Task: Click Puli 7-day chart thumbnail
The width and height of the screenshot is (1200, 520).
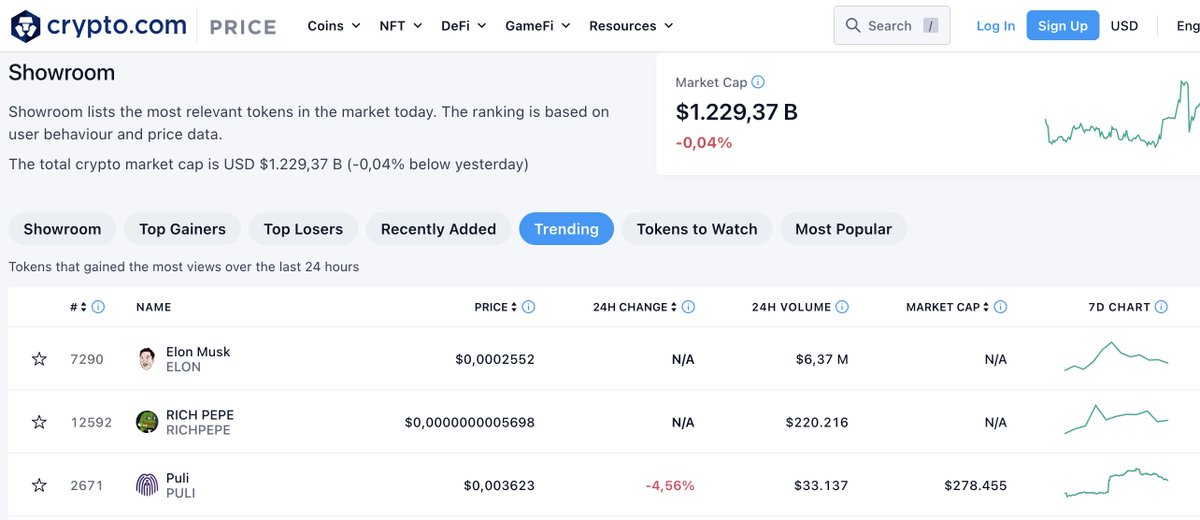Action: point(1116,482)
